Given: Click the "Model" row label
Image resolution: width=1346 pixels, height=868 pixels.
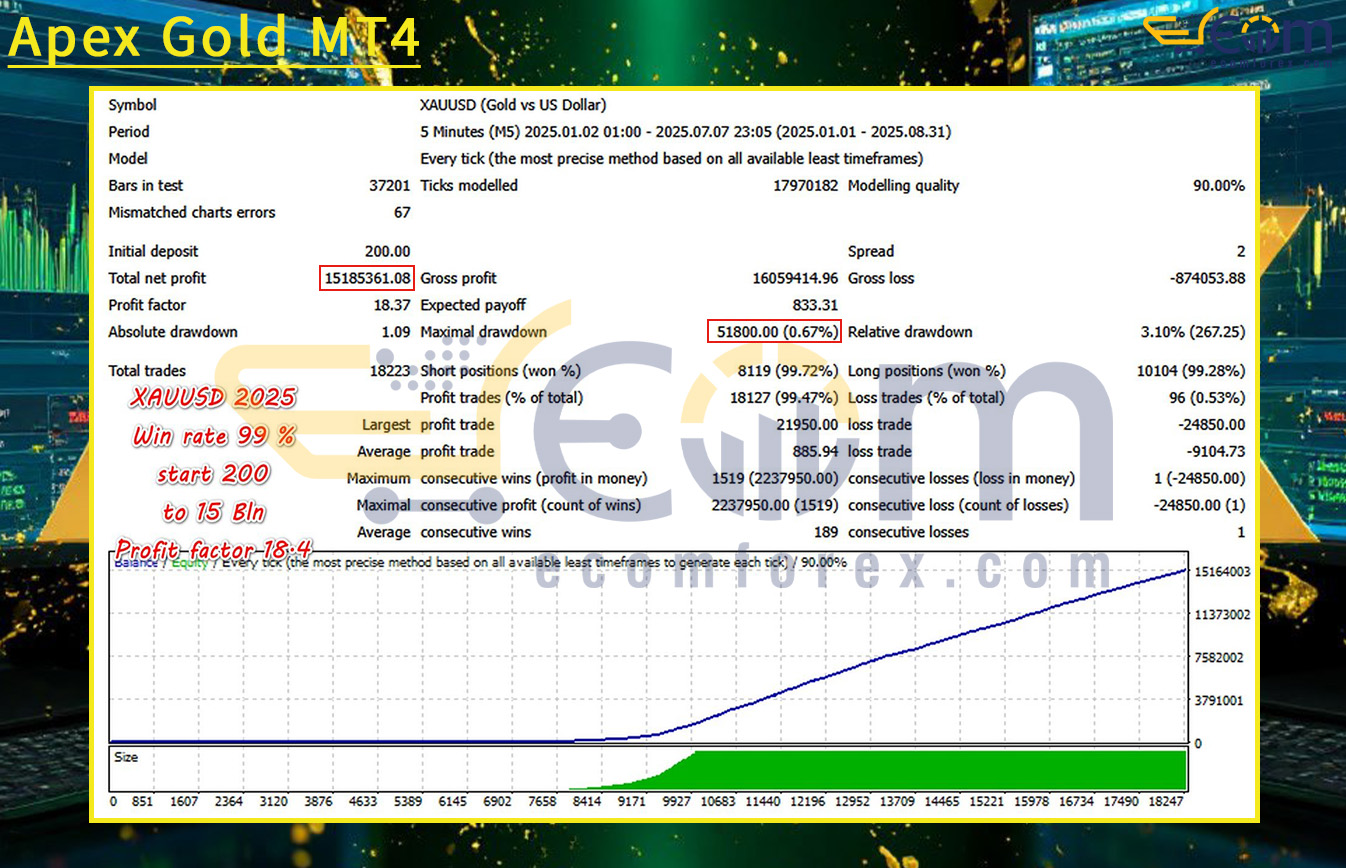Looking at the screenshot, I should click(x=128, y=159).
